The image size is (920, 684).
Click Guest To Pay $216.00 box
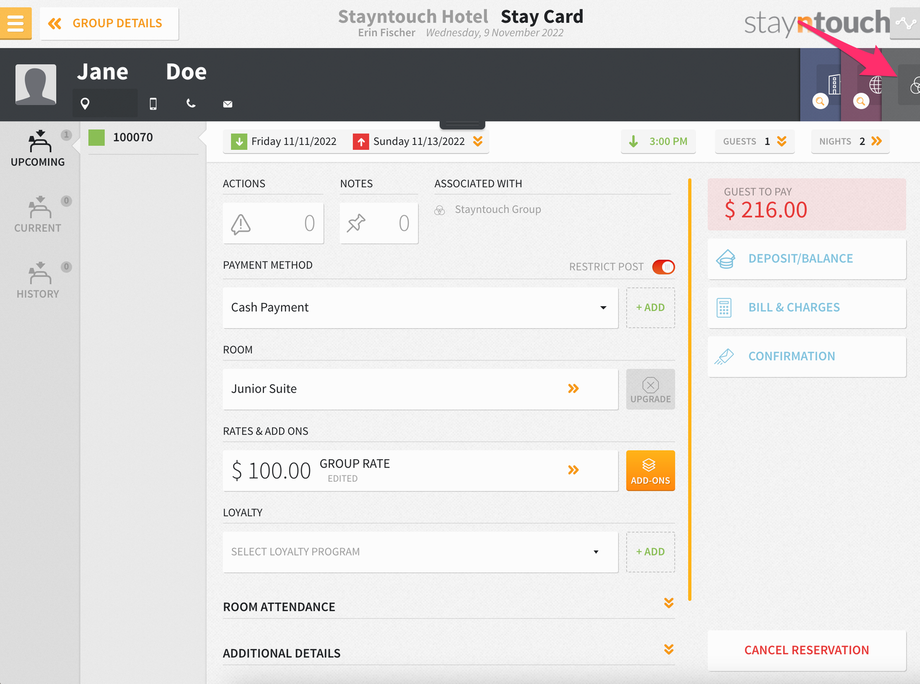(807, 204)
